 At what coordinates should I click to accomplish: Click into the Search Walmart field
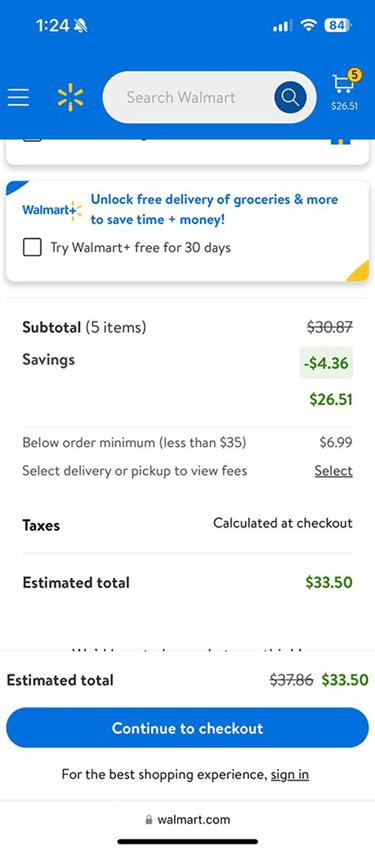187,97
